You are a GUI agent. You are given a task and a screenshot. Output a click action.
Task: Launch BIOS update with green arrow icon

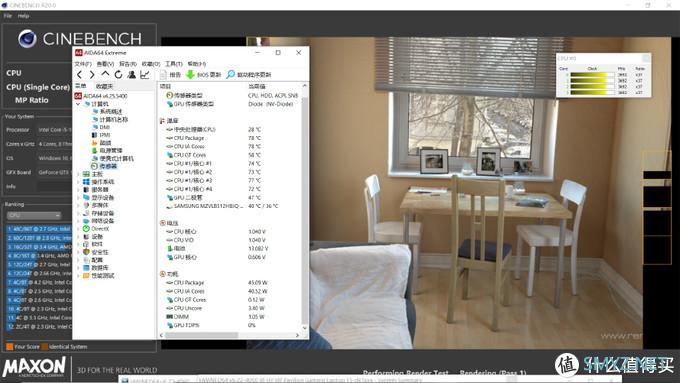190,75
